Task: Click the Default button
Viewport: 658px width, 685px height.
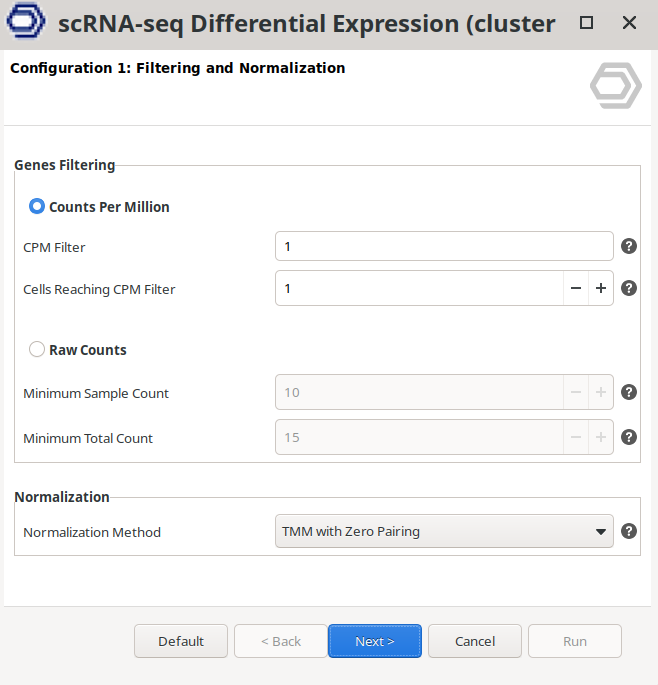Action: (x=181, y=641)
